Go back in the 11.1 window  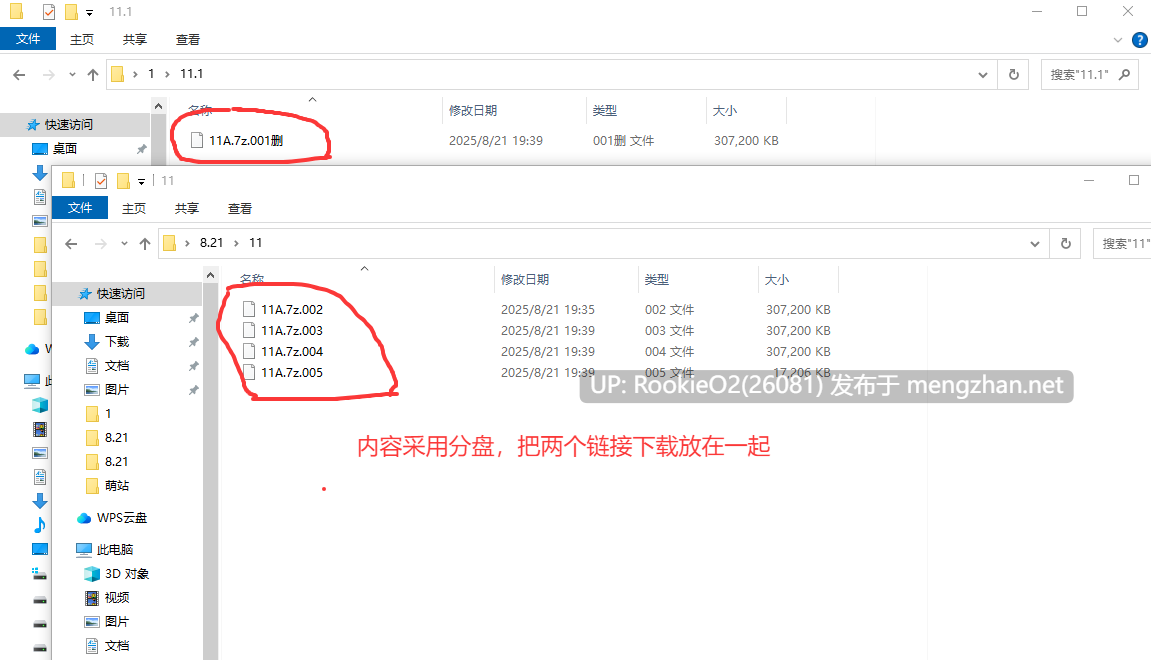pos(19,74)
